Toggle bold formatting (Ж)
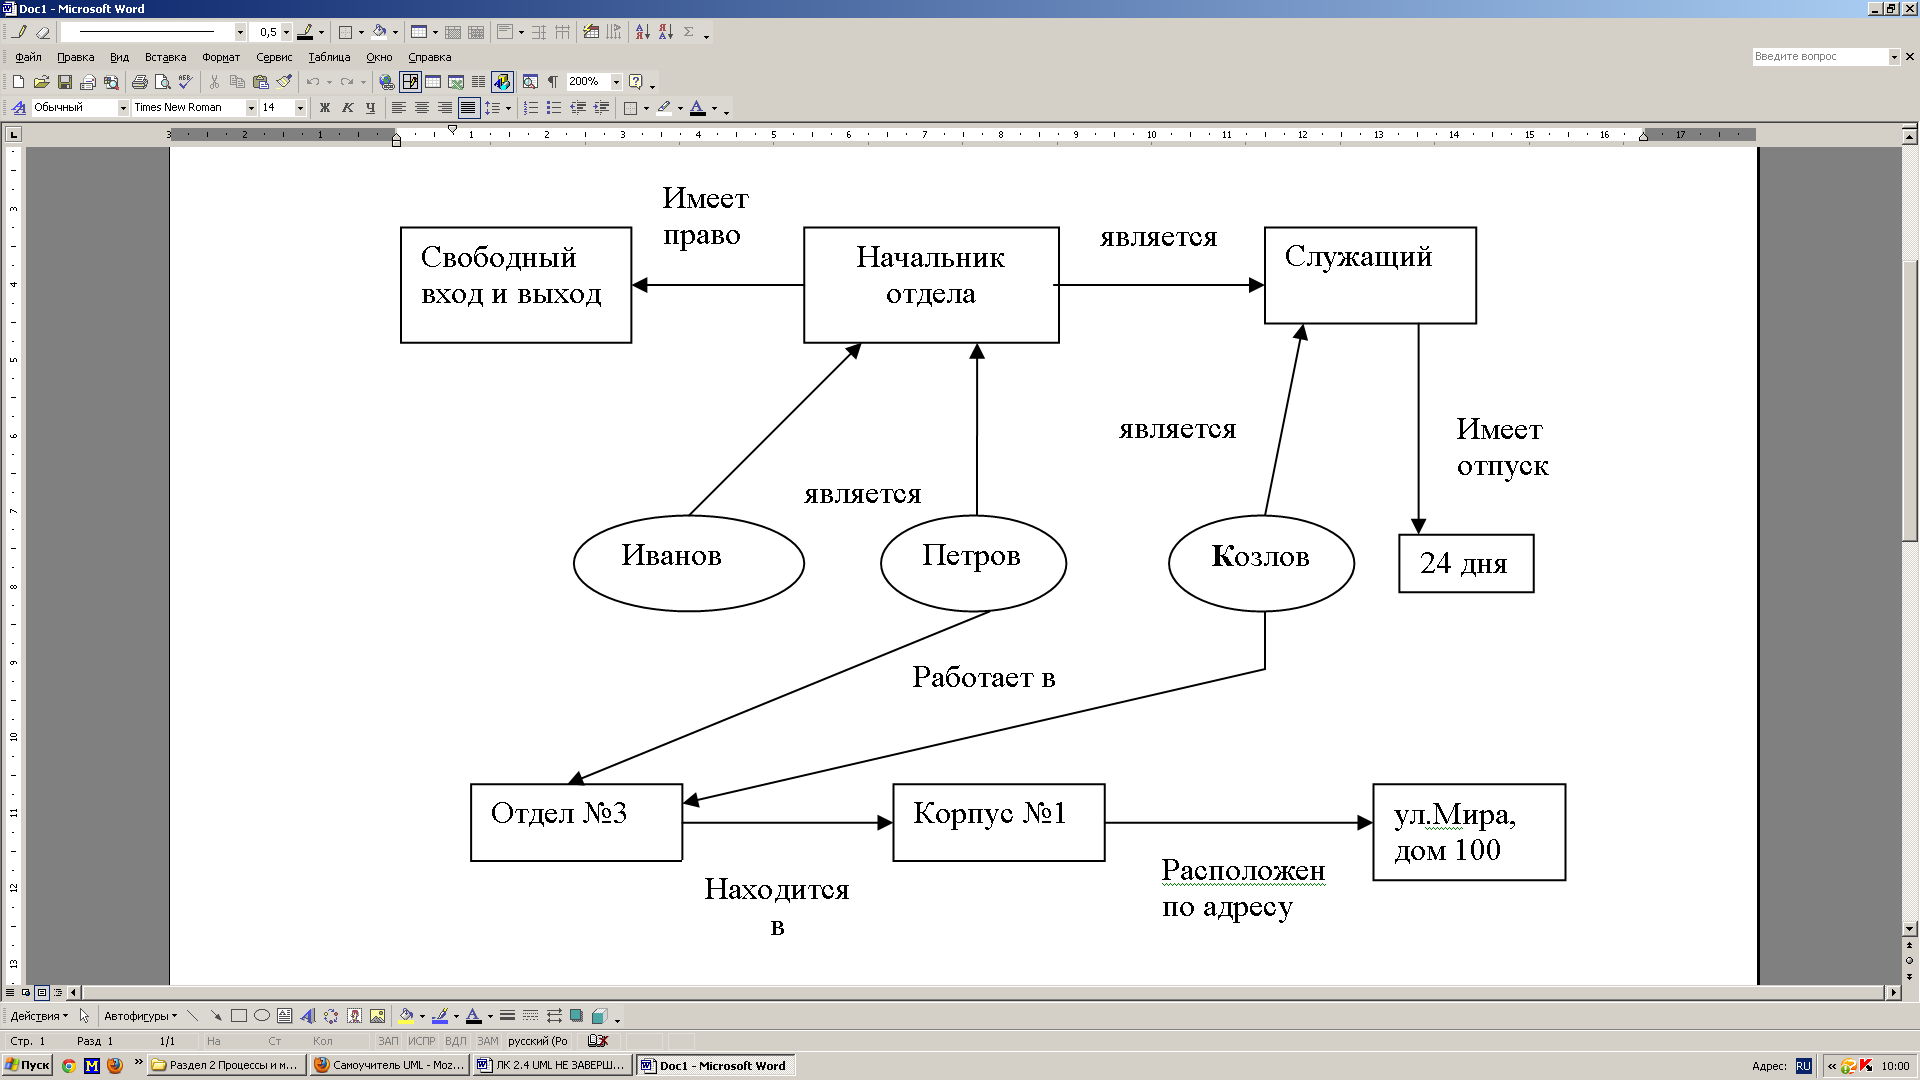Screen dimensions: 1920x1080 [x=325, y=108]
